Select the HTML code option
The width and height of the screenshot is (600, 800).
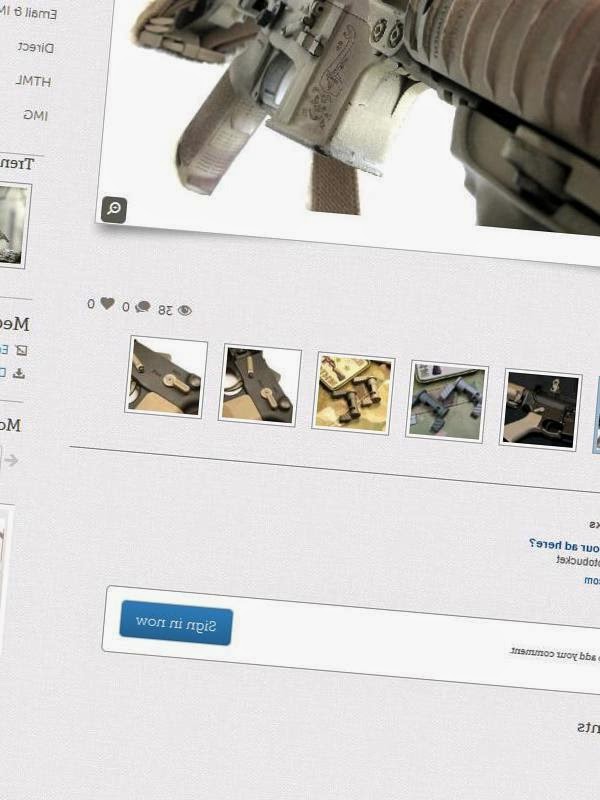(33, 81)
